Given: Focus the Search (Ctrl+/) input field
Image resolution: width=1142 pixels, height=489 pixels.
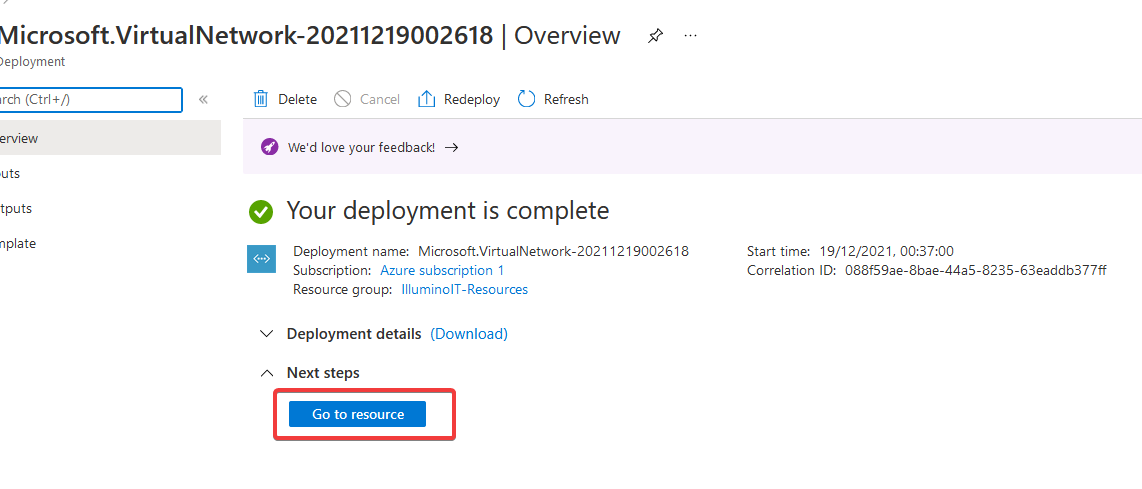Looking at the screenshot, I should [x=90, y=100].
